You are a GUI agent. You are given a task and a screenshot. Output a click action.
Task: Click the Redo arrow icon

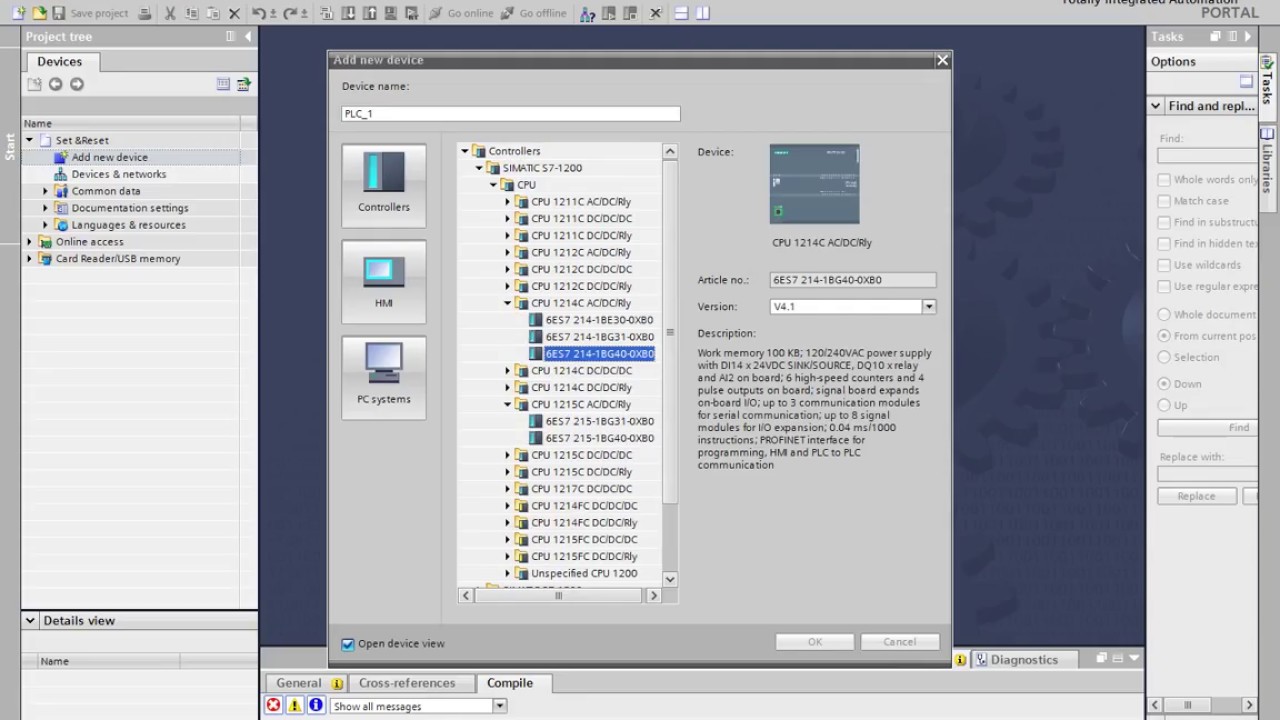click(x=289, y=13)
